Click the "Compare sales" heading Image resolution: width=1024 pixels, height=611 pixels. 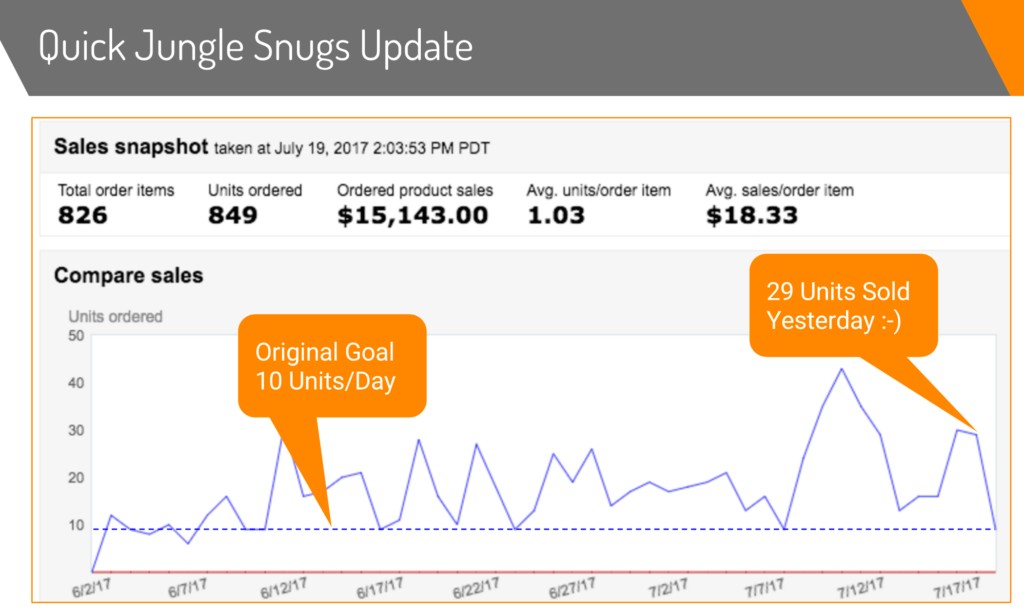coord(128,275)
